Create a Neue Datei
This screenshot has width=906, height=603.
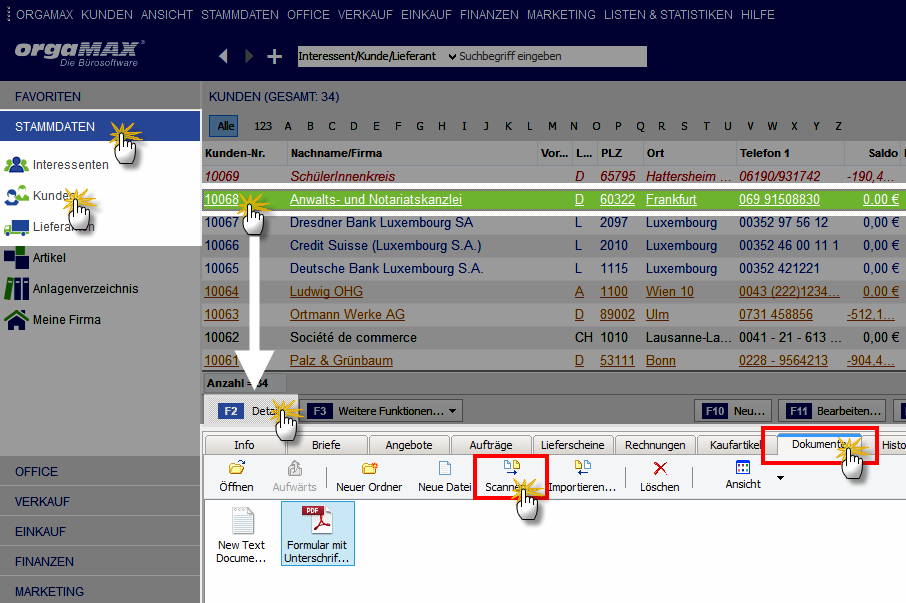point(444,477)
